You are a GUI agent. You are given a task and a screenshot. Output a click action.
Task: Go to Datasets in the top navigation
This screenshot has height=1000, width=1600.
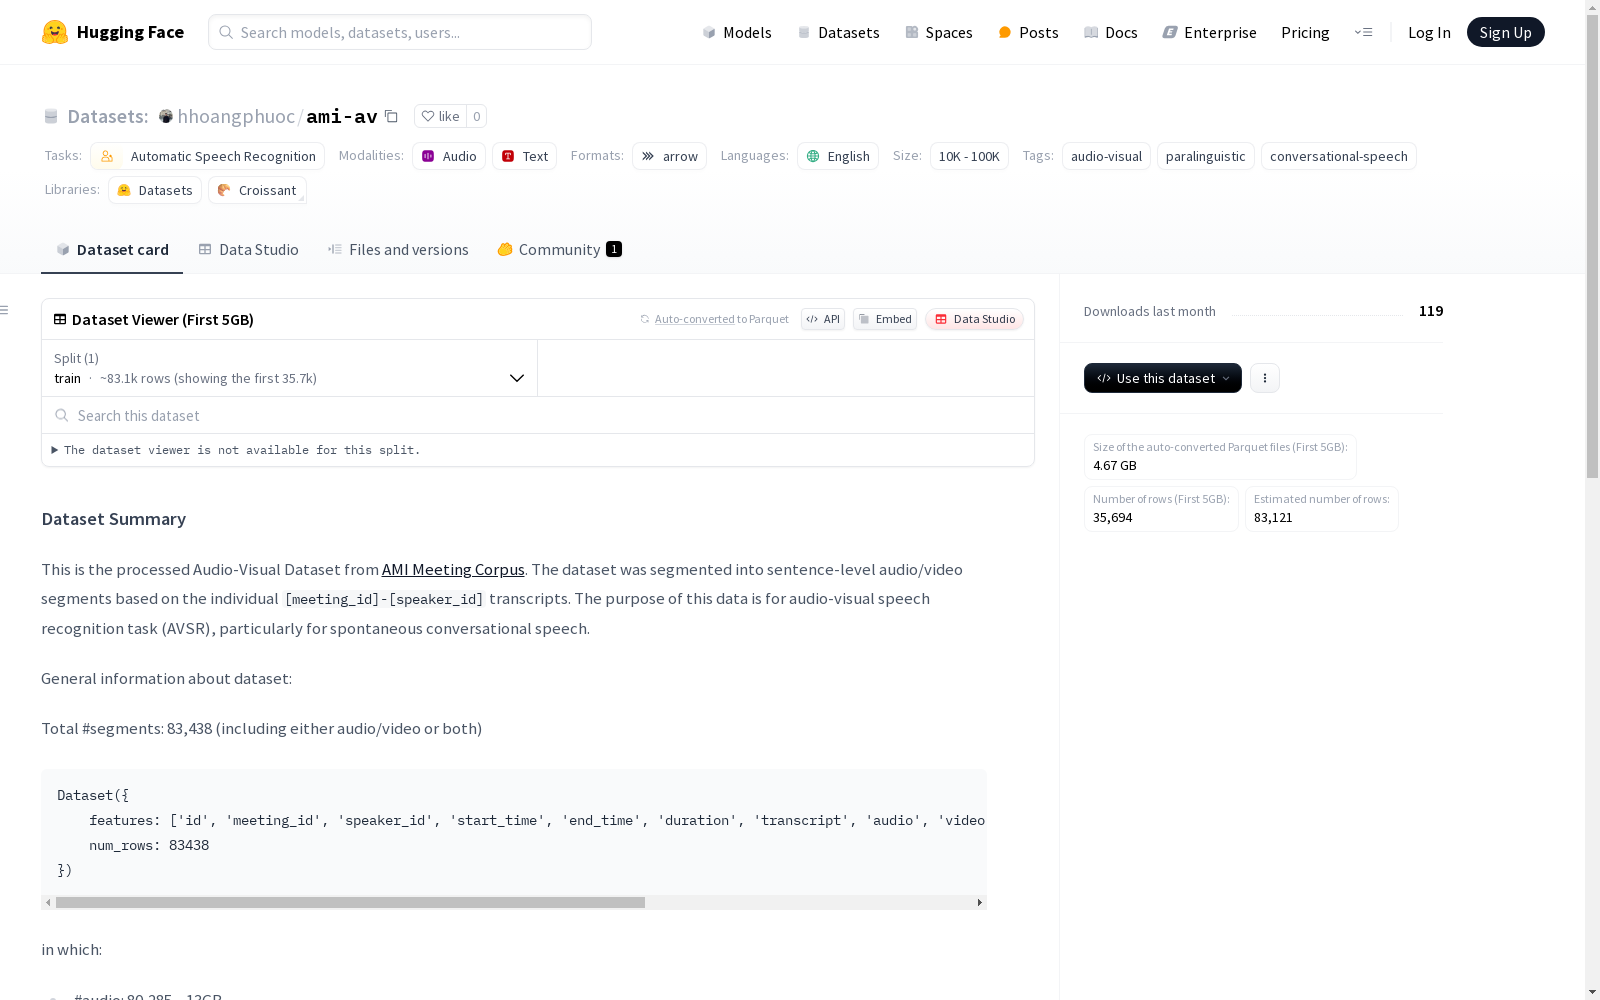pos(838,32)
